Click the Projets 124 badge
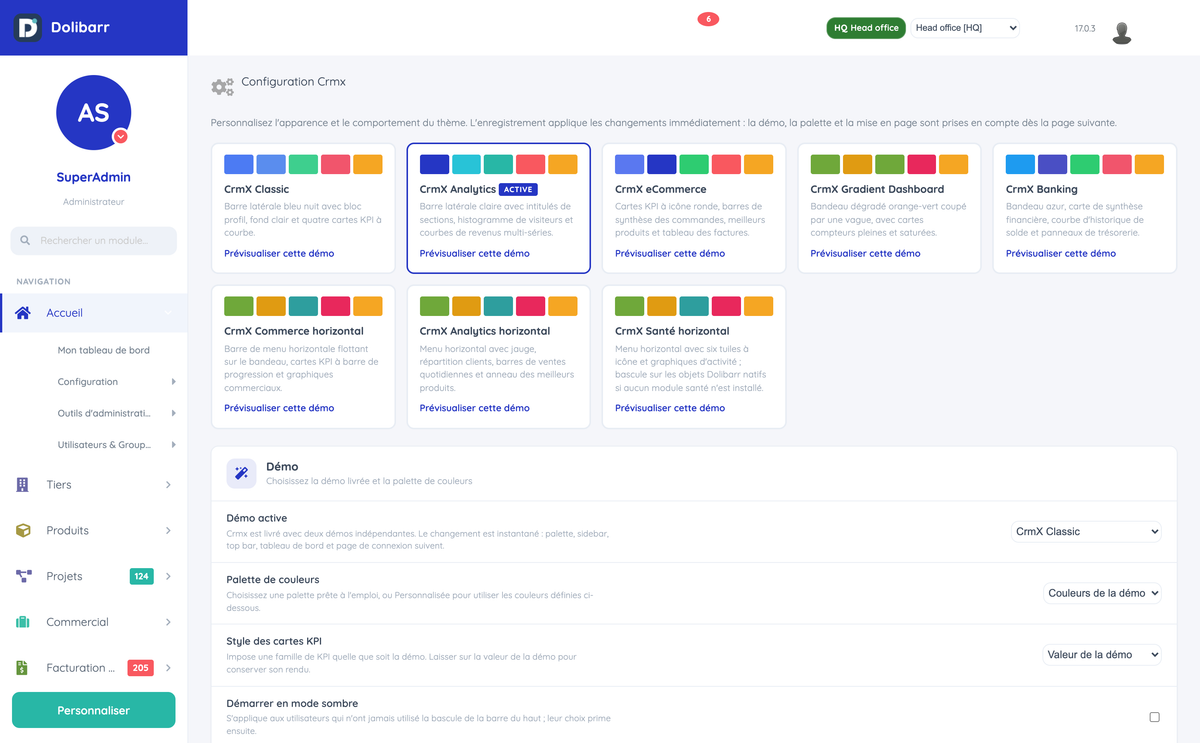The image size is (1200, 743). click(x=141, y=576)
